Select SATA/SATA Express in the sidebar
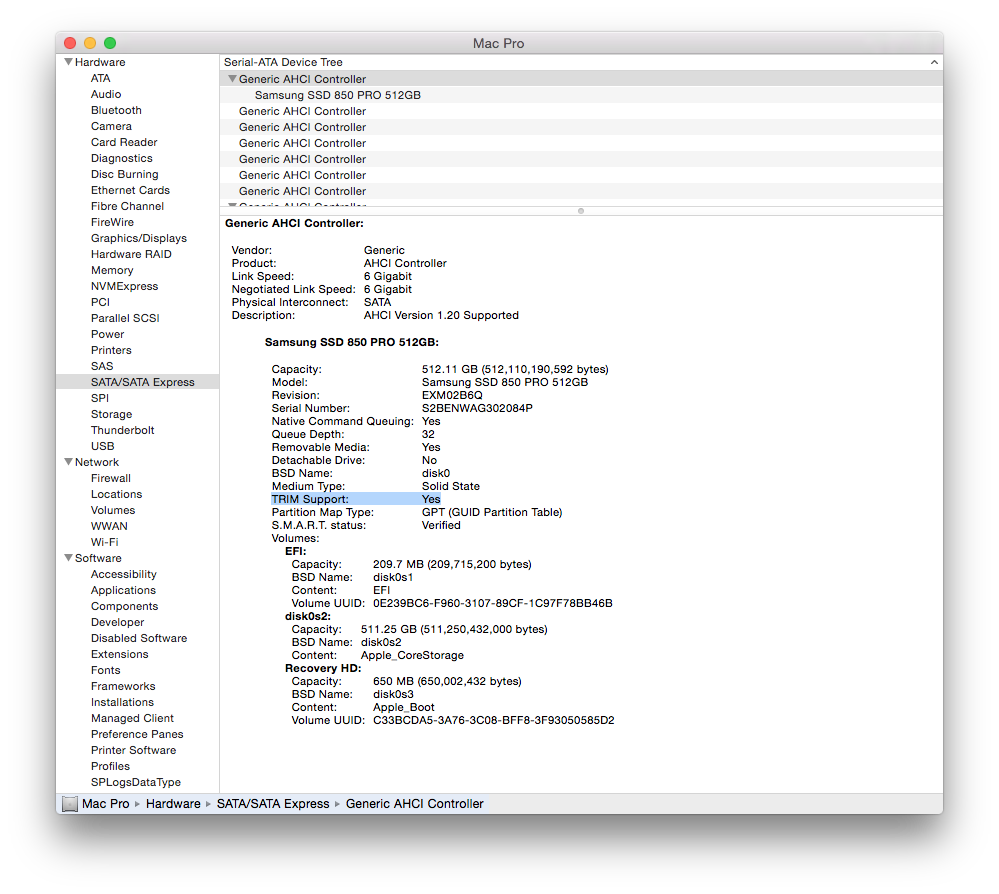999x894 pixels. tap(138, 382)
